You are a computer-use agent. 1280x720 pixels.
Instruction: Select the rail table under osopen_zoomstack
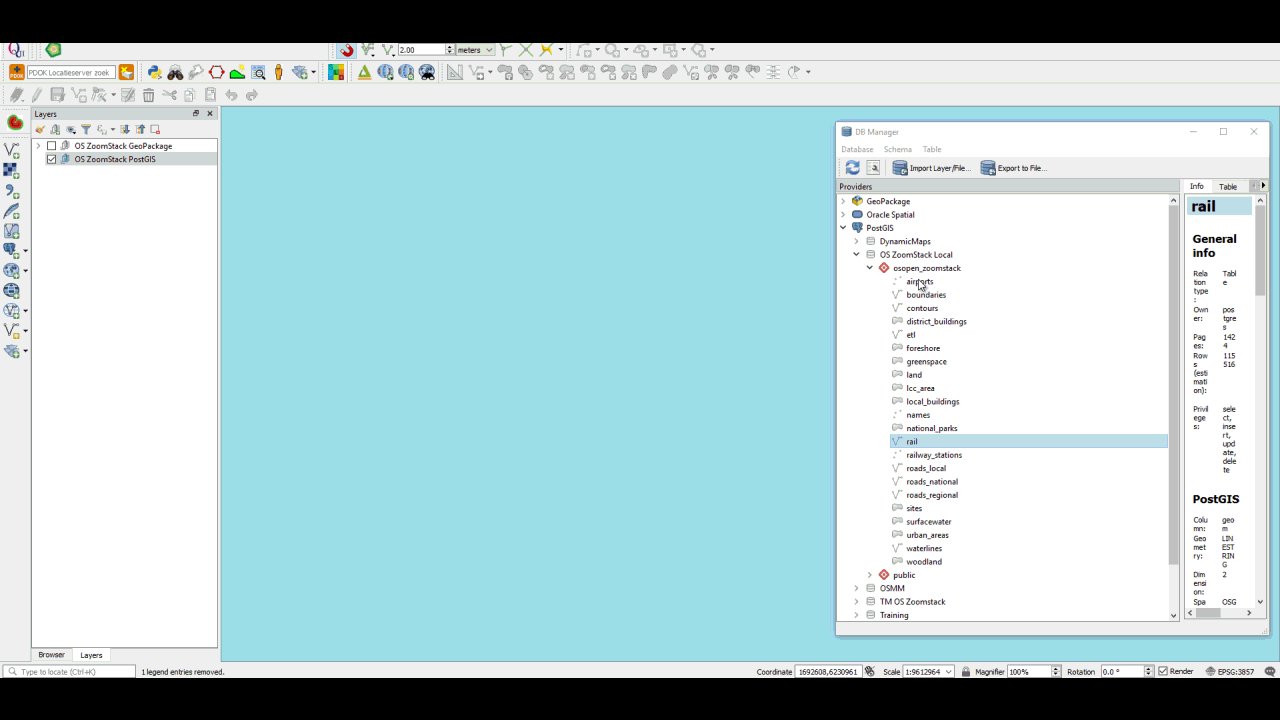coord(912,441)
